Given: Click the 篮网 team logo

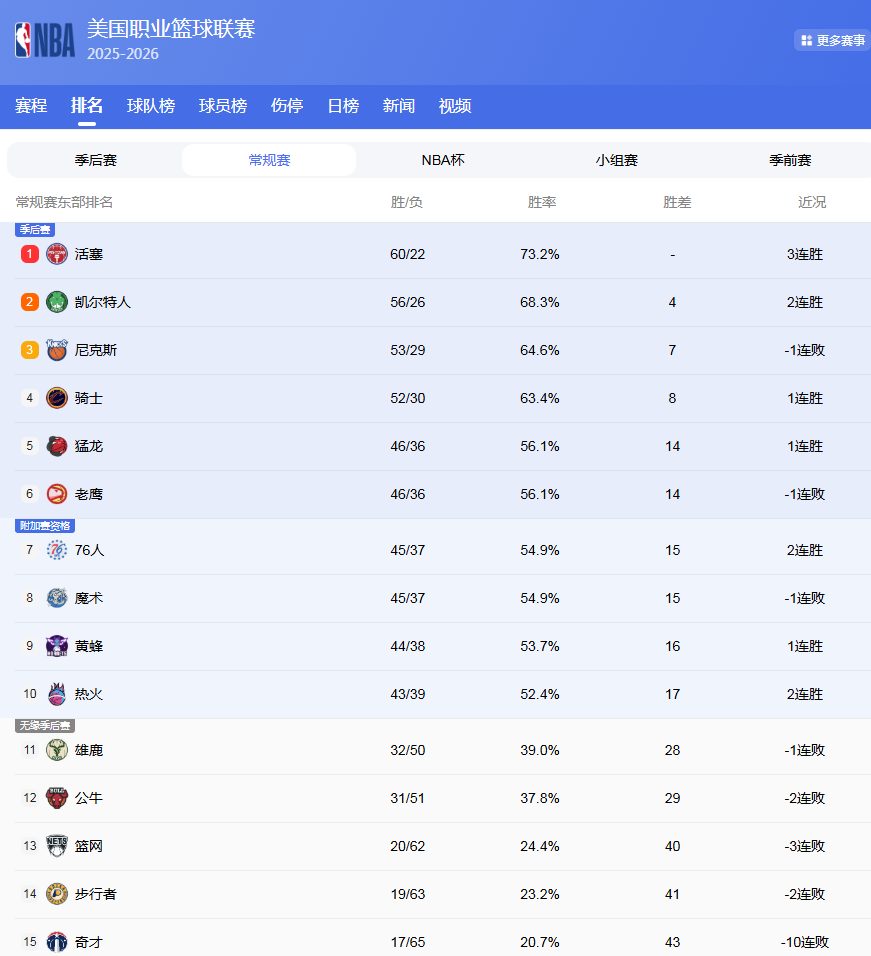Looking at the screenshot, I should [x=57, y=846].
